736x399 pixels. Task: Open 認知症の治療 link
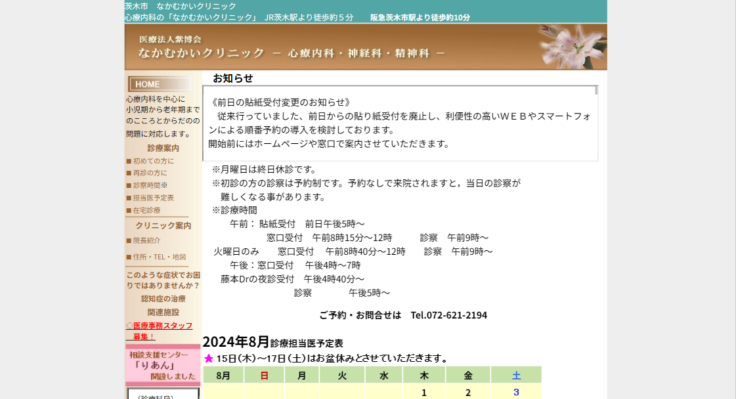click(x=163, y=299)
